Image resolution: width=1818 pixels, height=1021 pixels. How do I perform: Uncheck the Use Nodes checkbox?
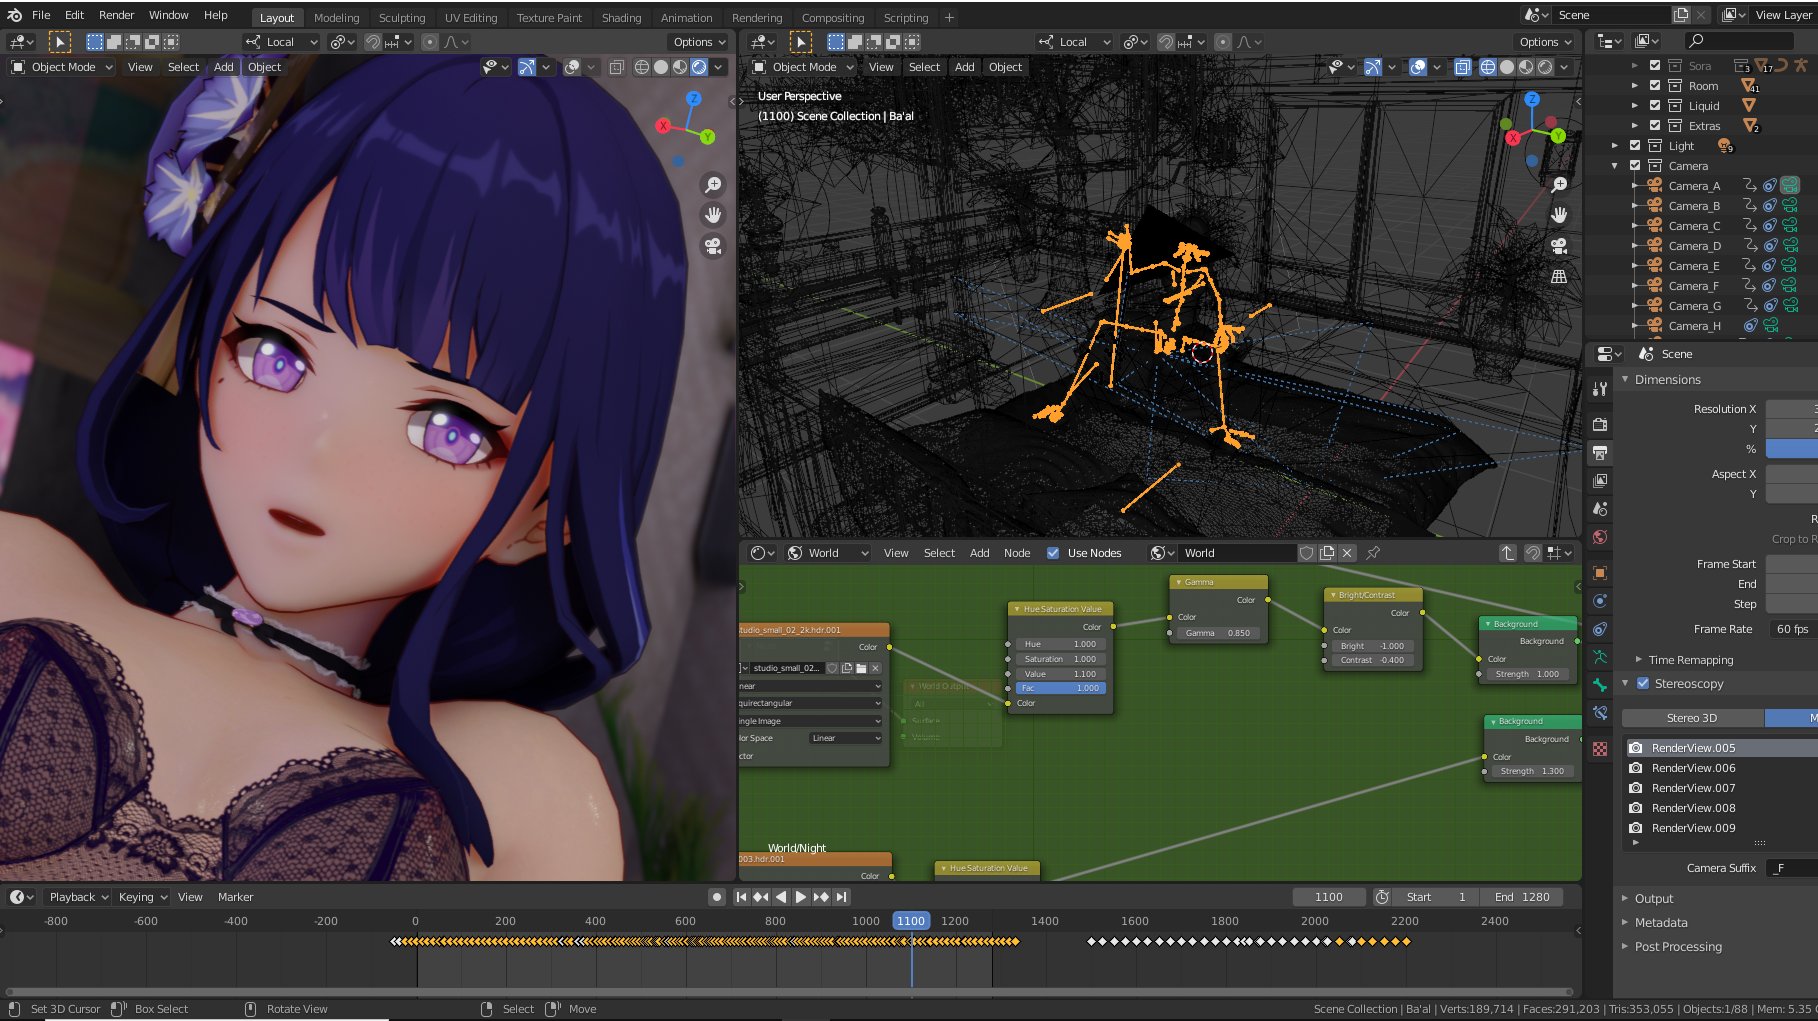click(x=1053, y=553)
